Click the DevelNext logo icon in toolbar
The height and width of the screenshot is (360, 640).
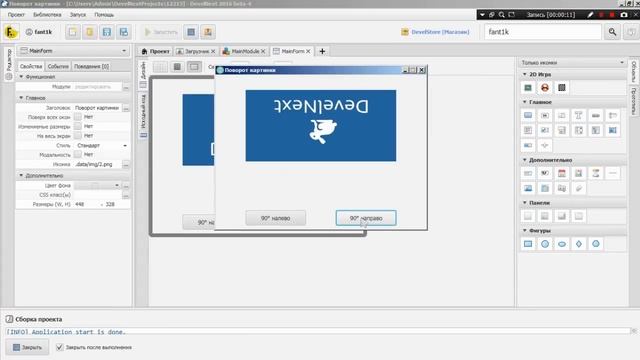[11, 32]
